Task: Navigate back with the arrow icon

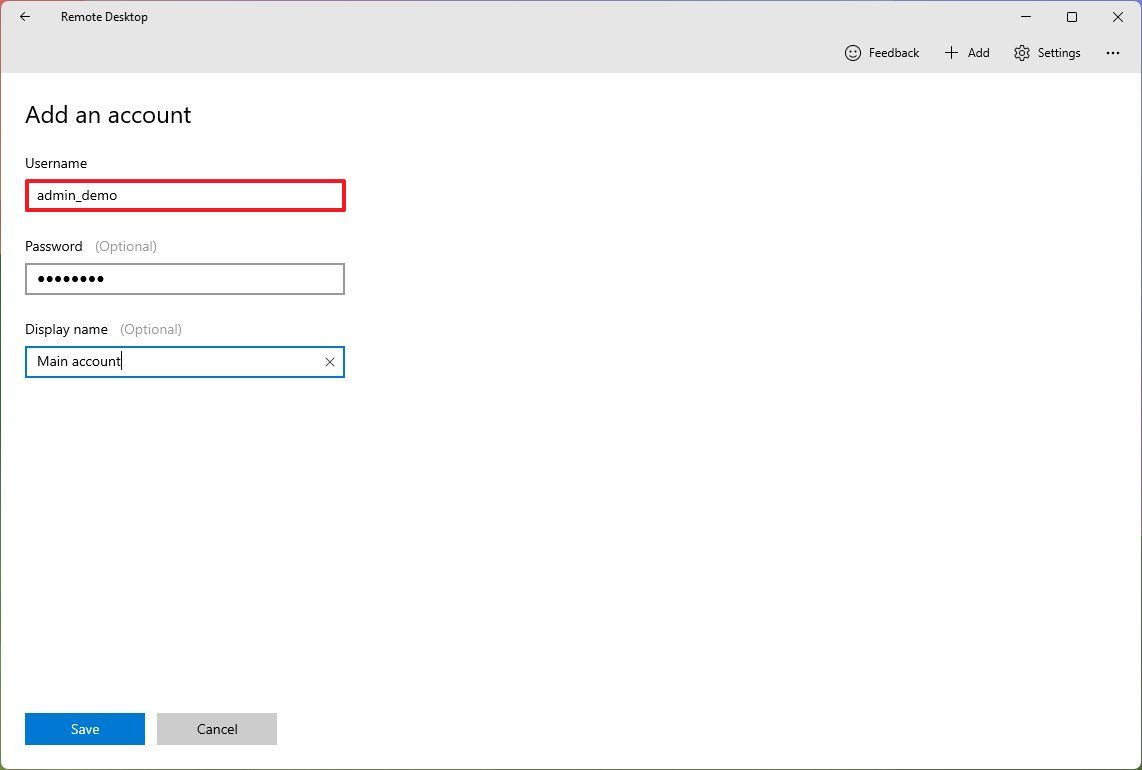Action: coord(25,17)
